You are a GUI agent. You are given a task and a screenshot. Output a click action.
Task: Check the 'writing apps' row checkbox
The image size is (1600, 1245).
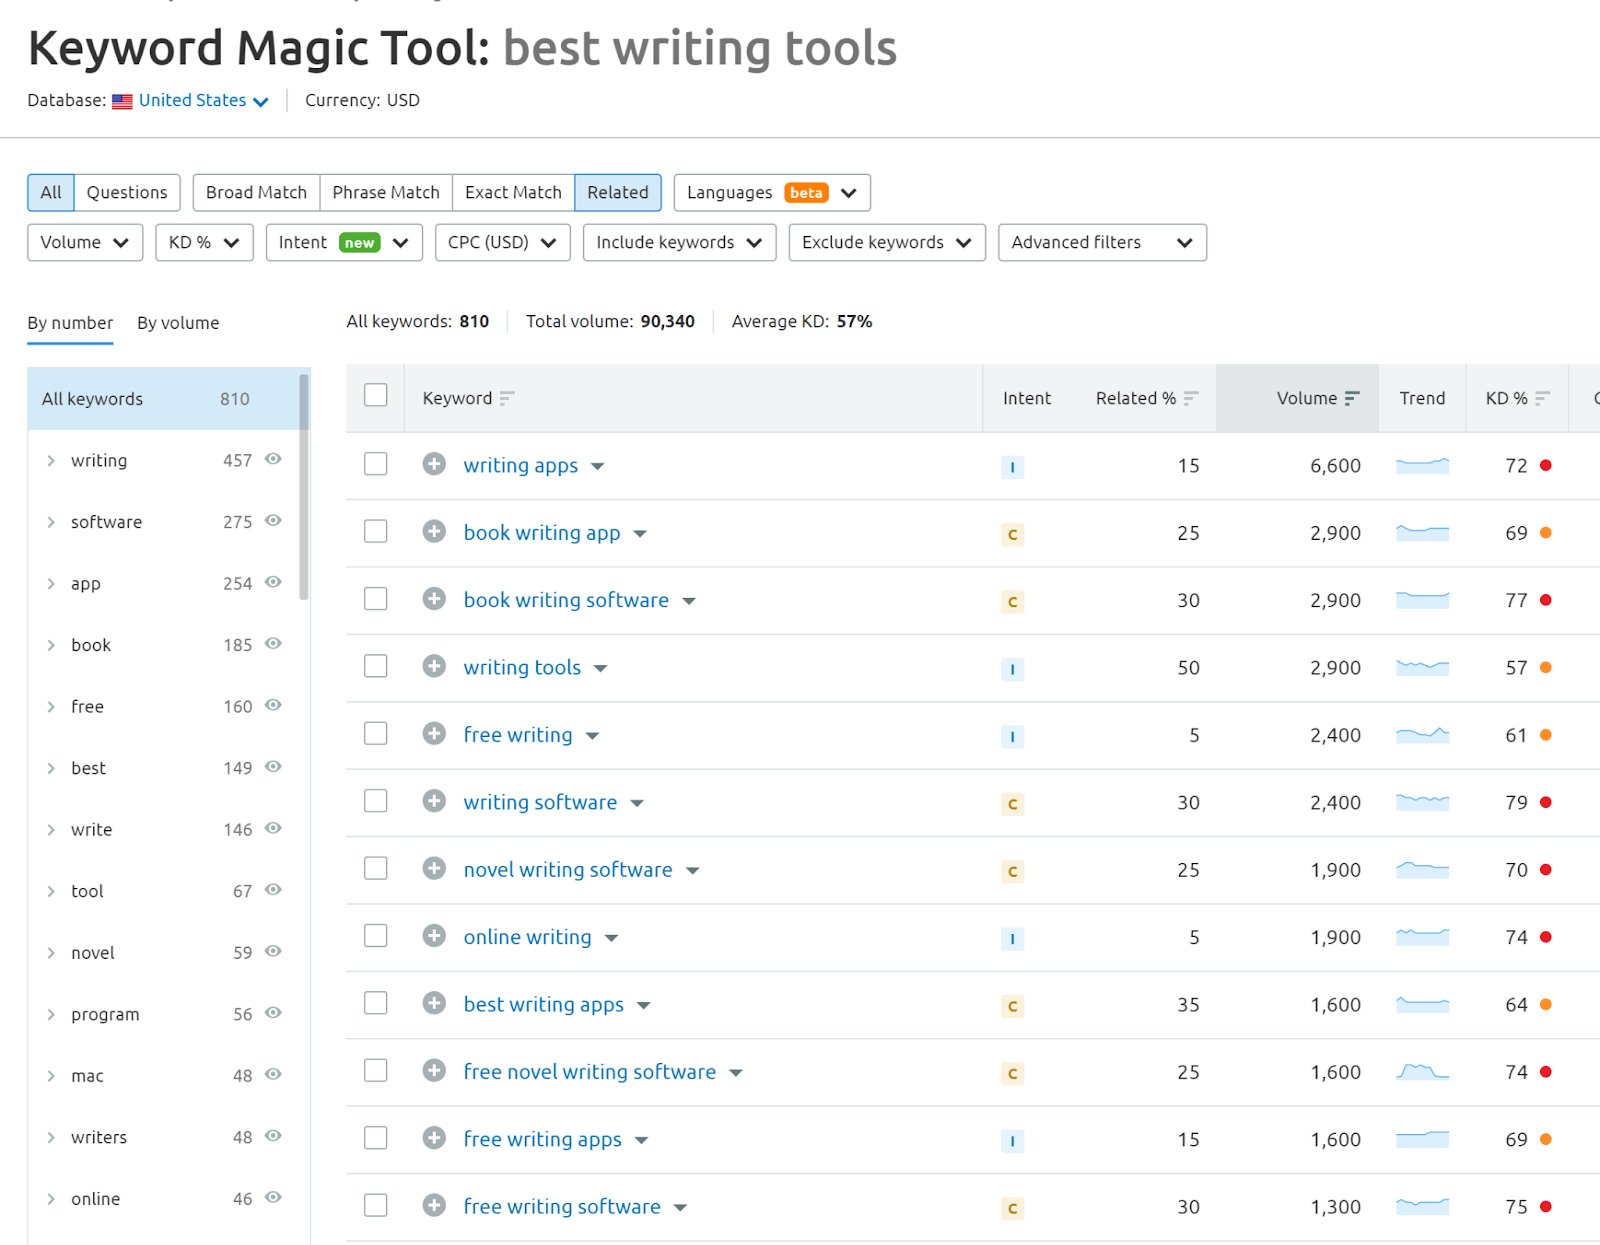tap(376, 464)
